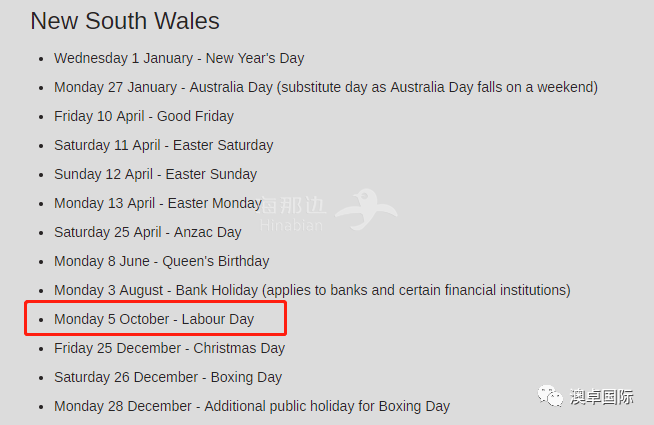Screen dimensions: 654x425
Task: Click the Queen's Birthday holiday line
Action: [161, 262]
